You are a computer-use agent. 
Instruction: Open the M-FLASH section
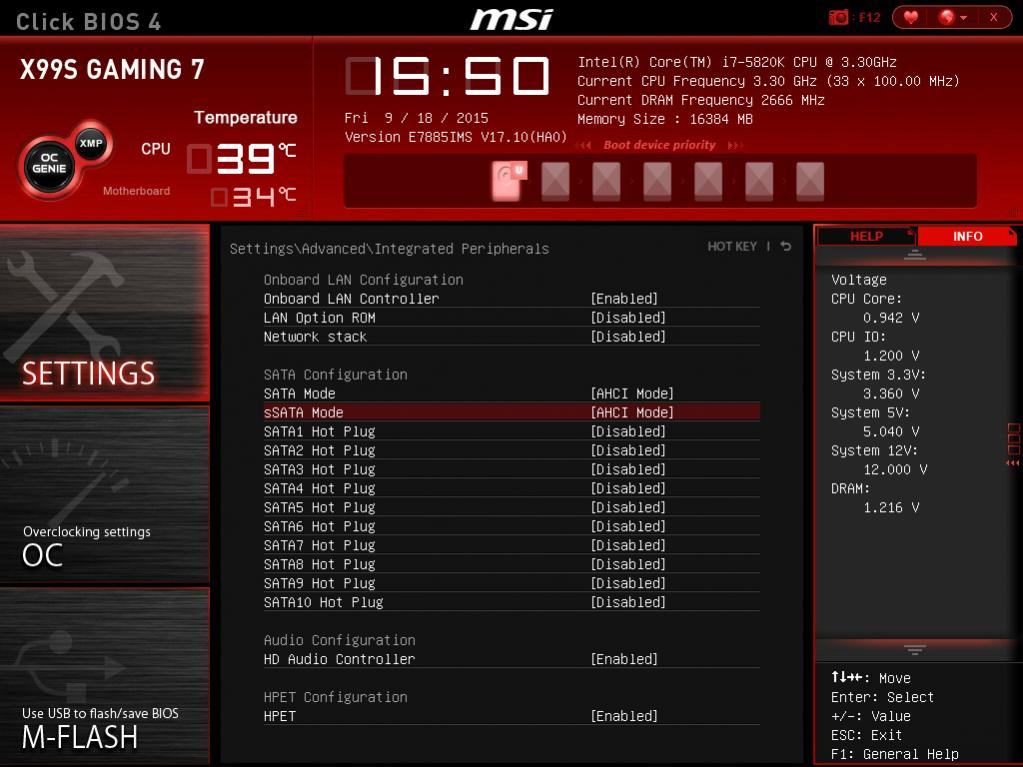pyautogui.click(x=104, y=676)
